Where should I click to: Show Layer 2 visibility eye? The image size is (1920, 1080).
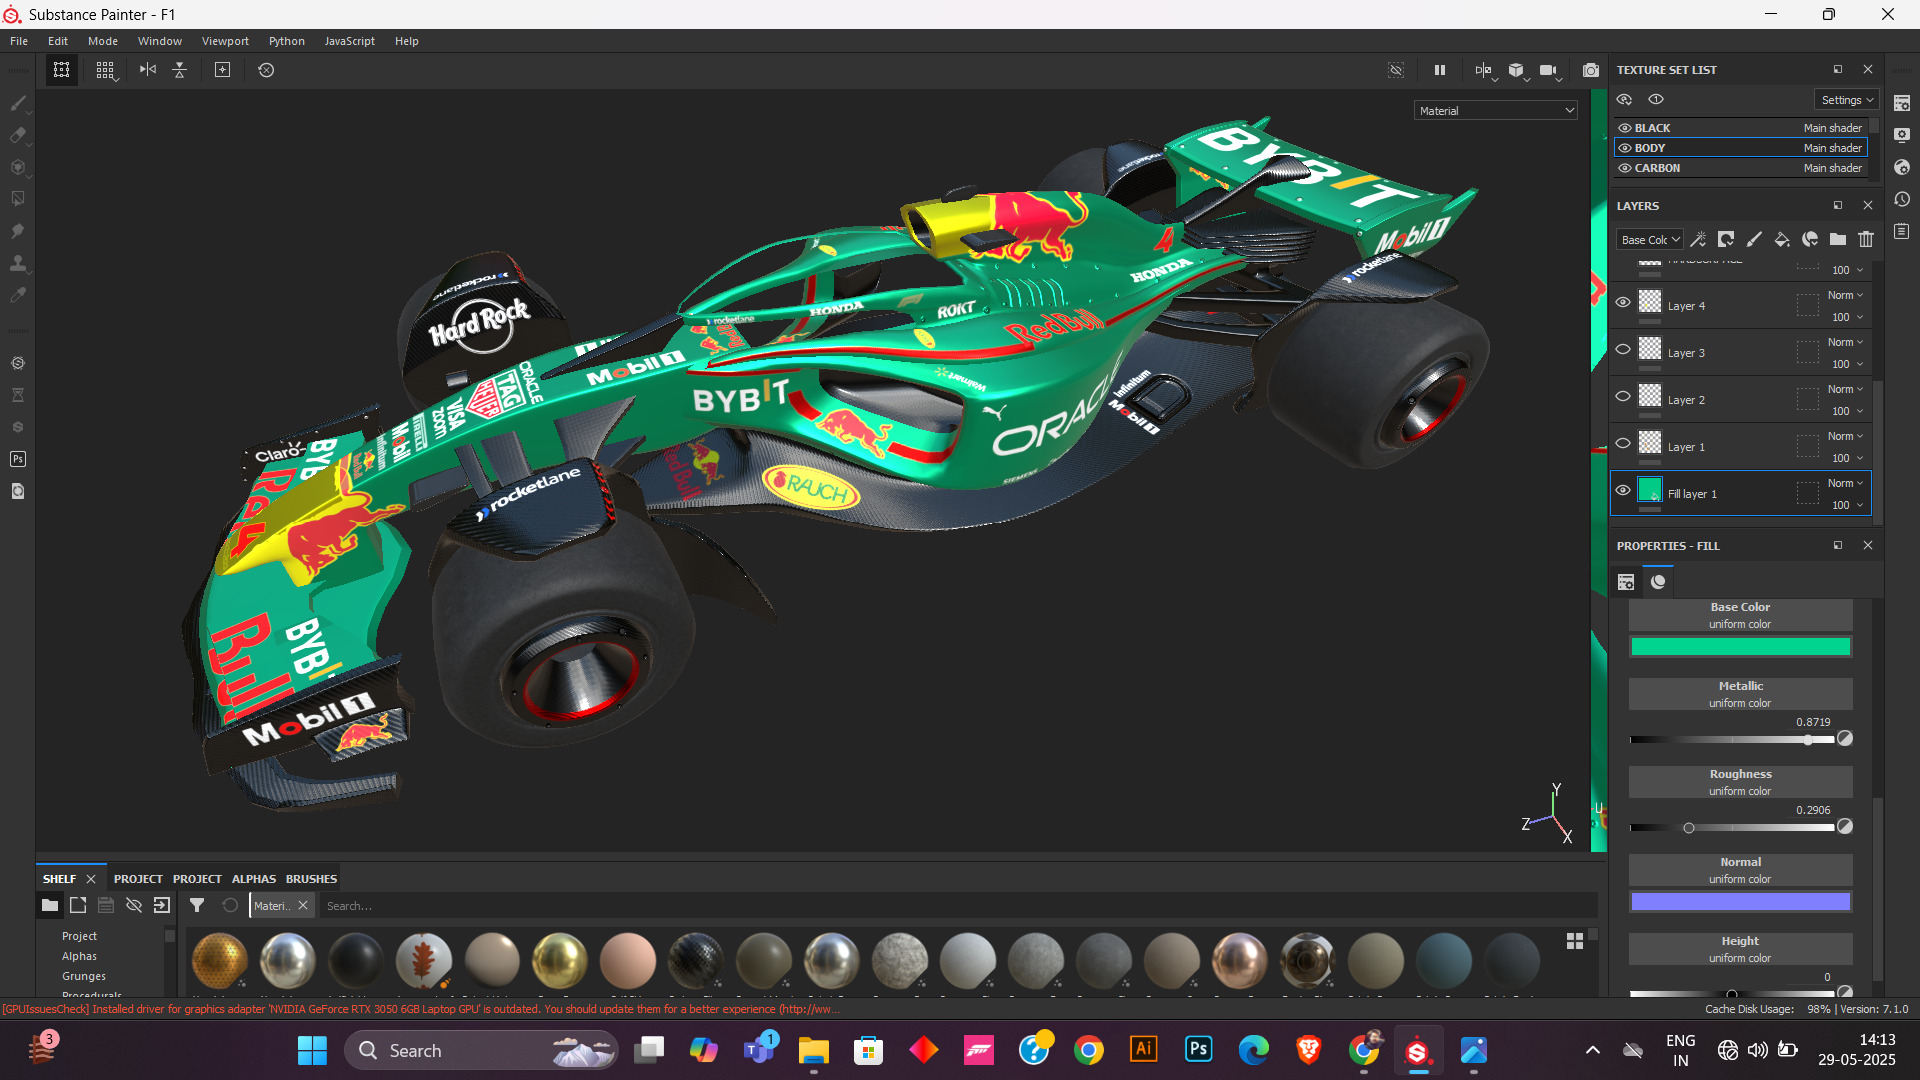(x=1623, y=396)
